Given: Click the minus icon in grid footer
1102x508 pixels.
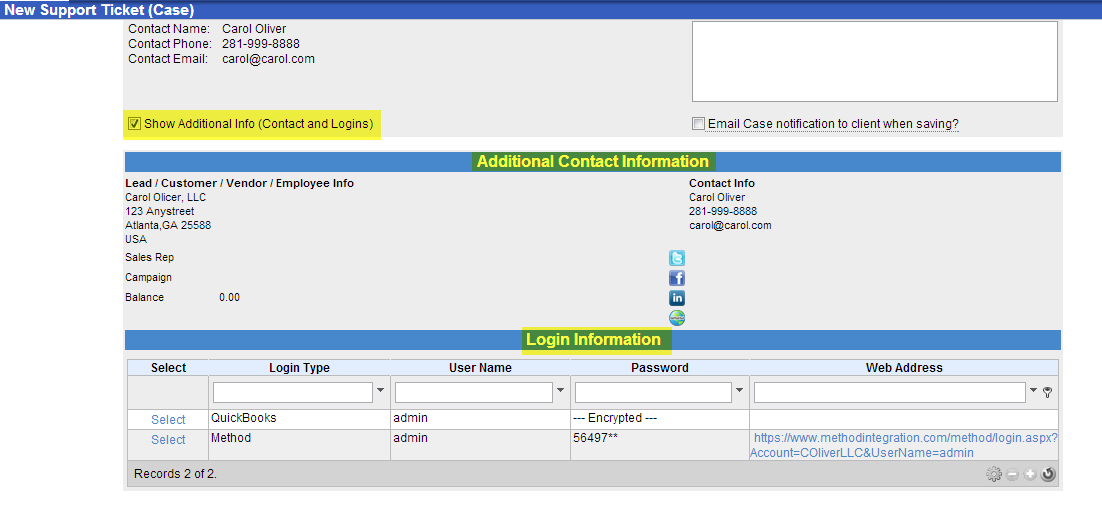Looking at the screenshot, I should point(1012,474).
